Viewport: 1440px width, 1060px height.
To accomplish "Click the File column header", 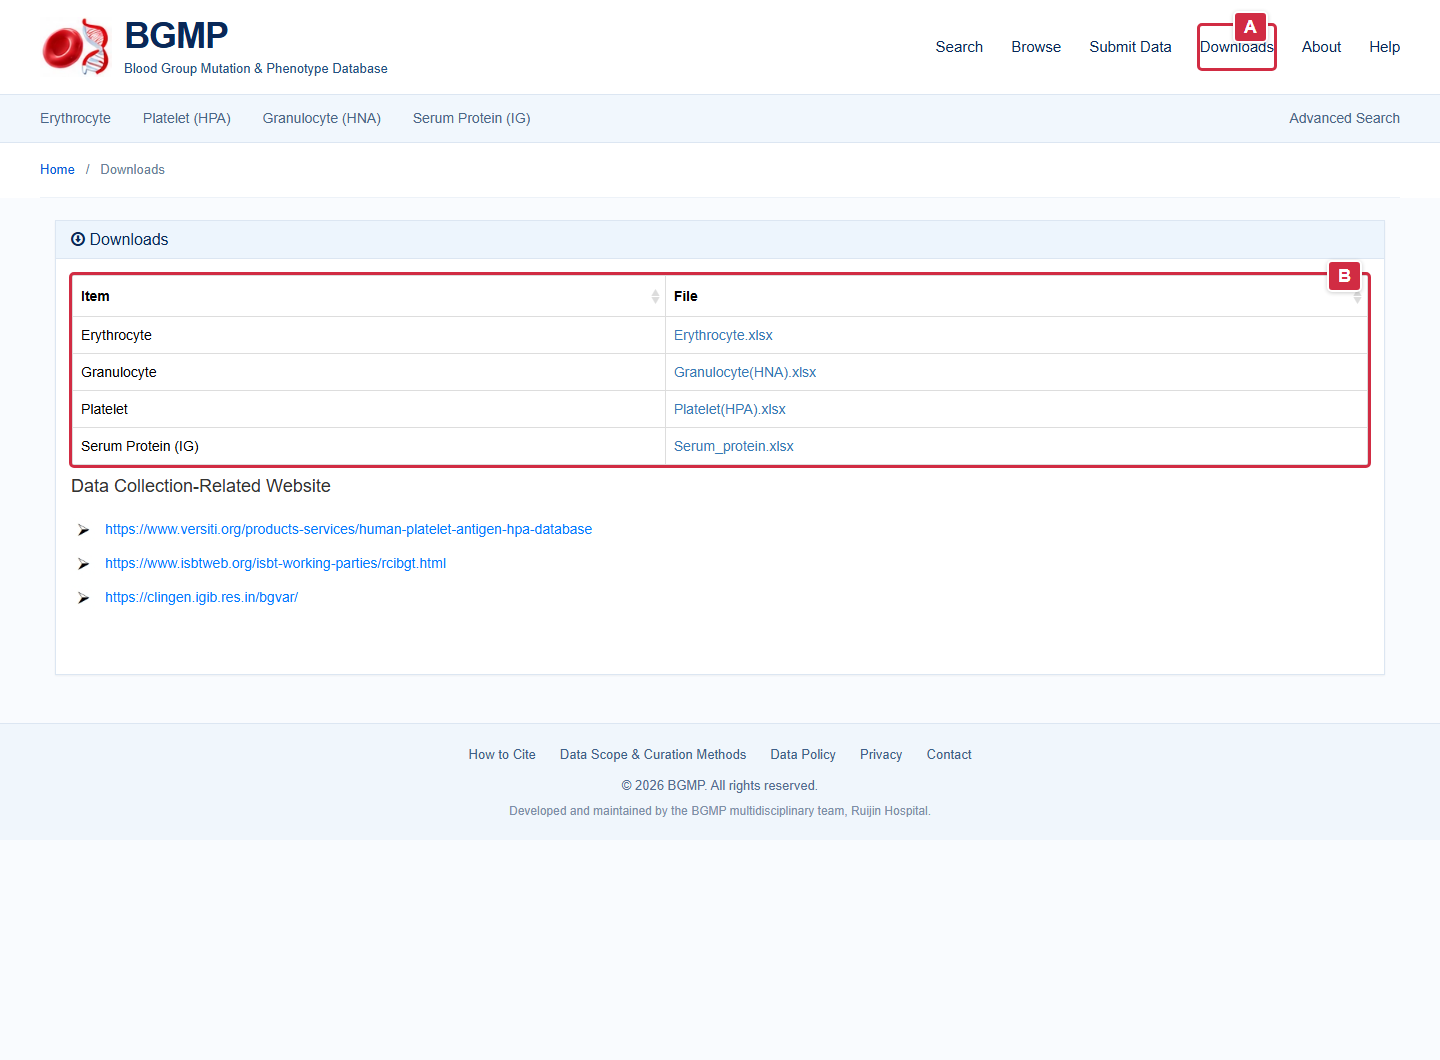I will click(x=1016, y=296).
